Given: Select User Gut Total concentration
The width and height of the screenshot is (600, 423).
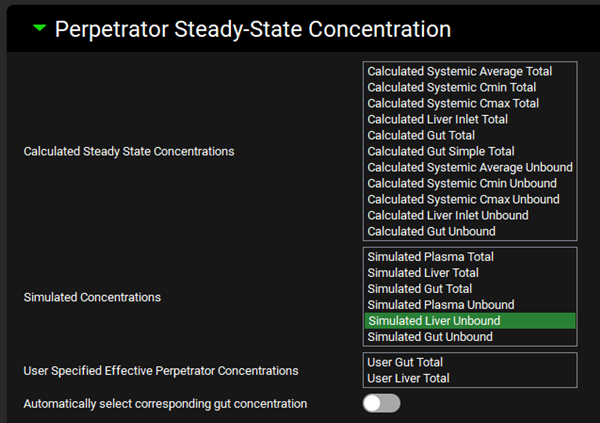Looking at the screenshot, I should 405,362.
